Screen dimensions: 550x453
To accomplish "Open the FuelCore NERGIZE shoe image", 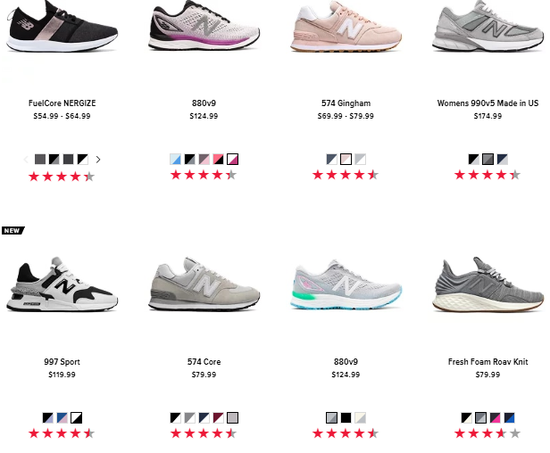I will 62,26.
